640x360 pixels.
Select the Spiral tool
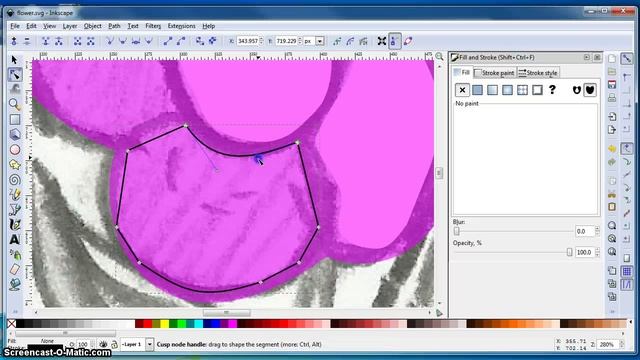(x=15, y=180)
